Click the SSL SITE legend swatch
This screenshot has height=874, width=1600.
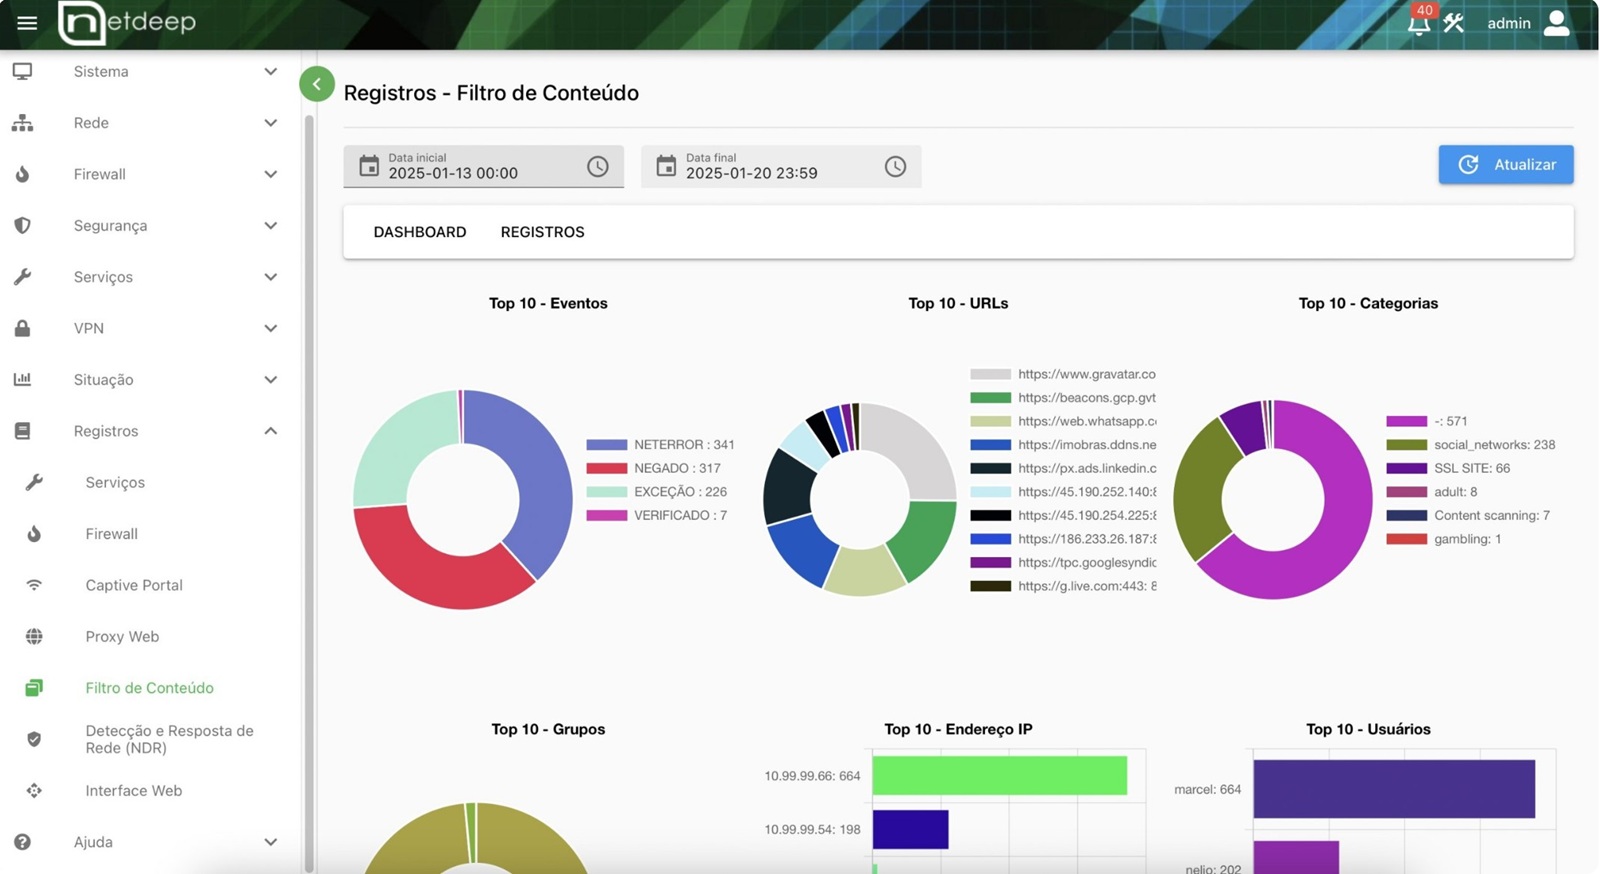(x=1406, y=468)
